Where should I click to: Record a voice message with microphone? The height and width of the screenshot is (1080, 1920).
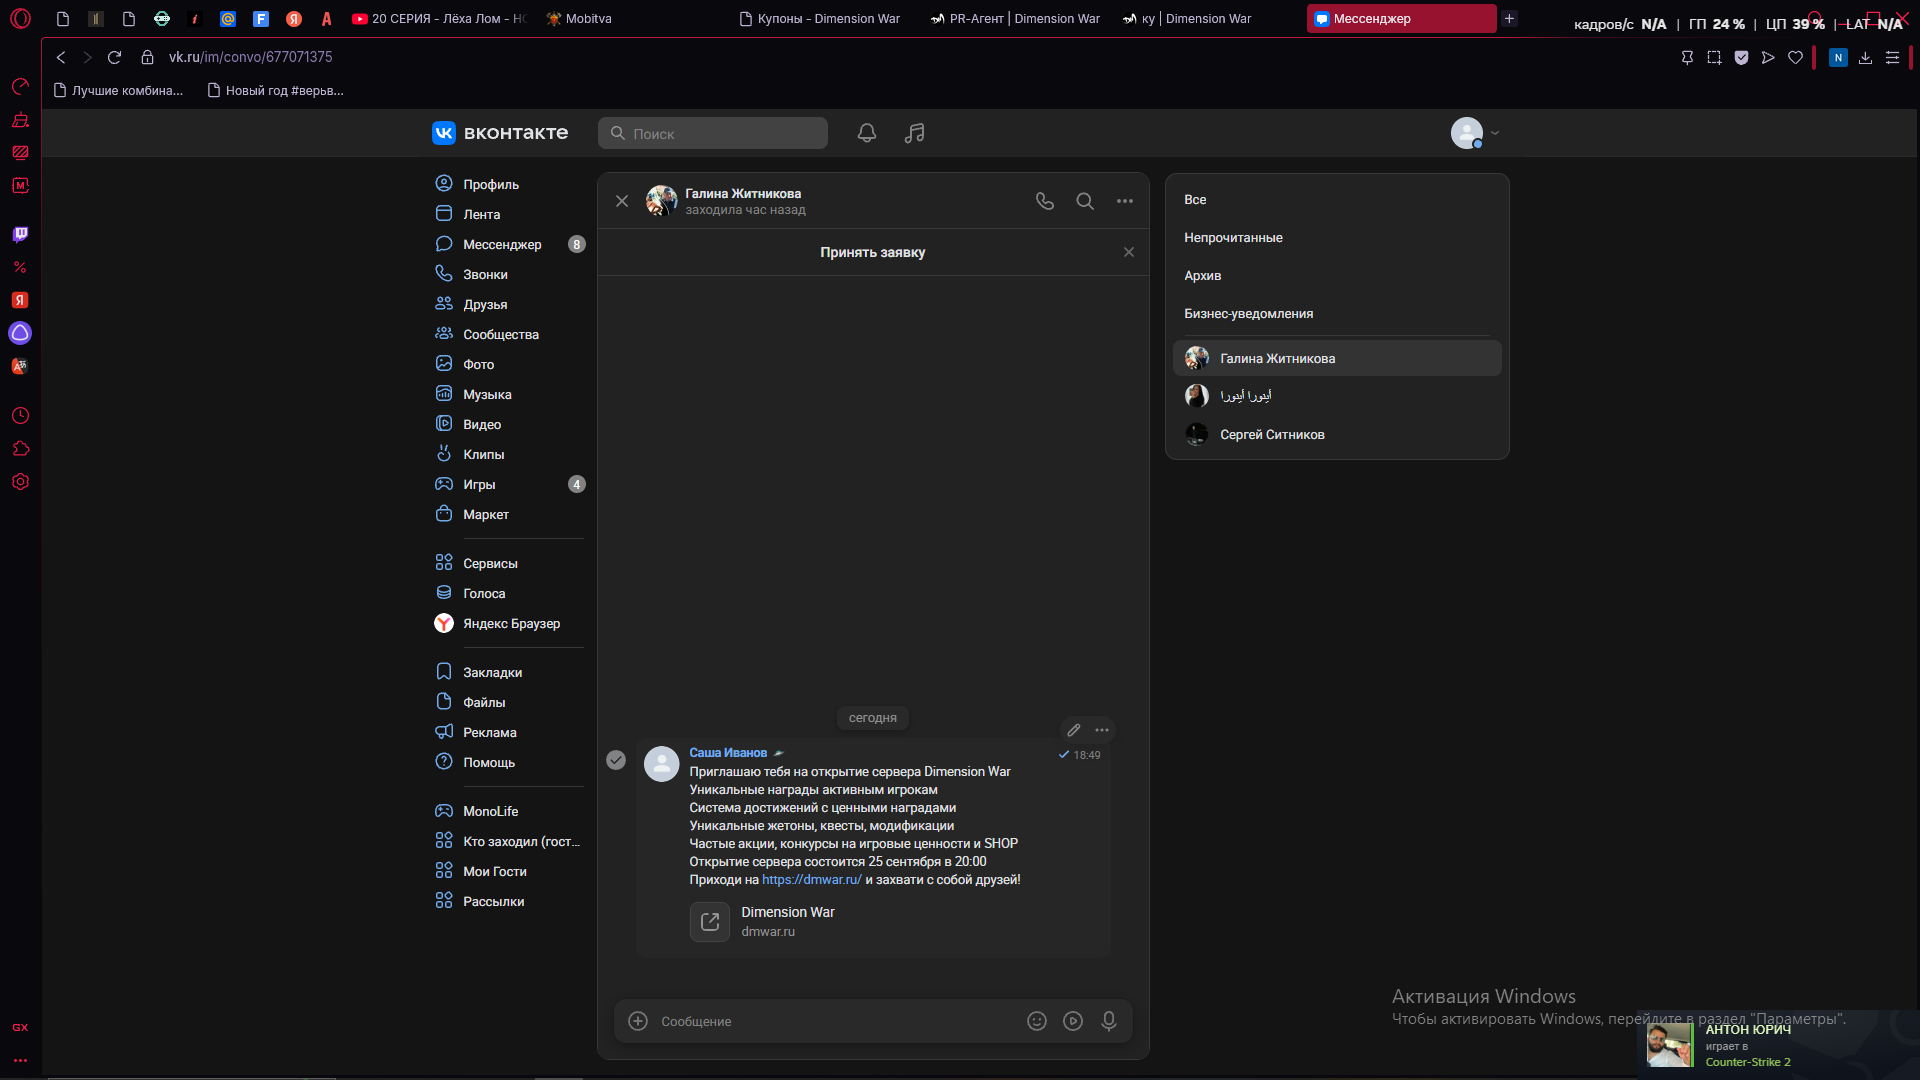coord(1109,1021)
